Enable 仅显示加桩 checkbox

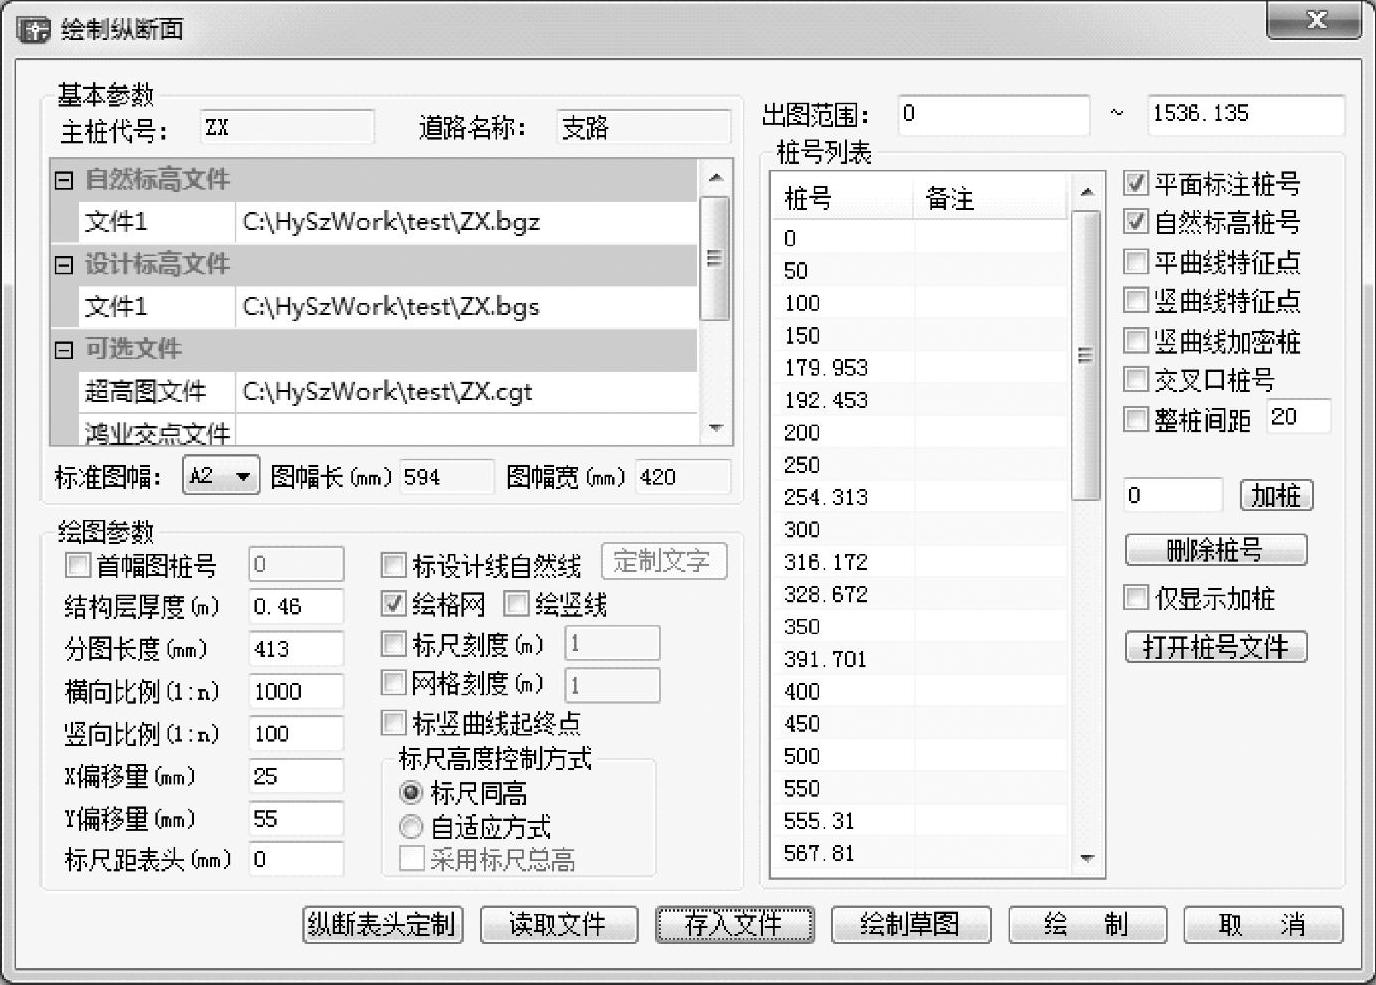coord(1135,598)
